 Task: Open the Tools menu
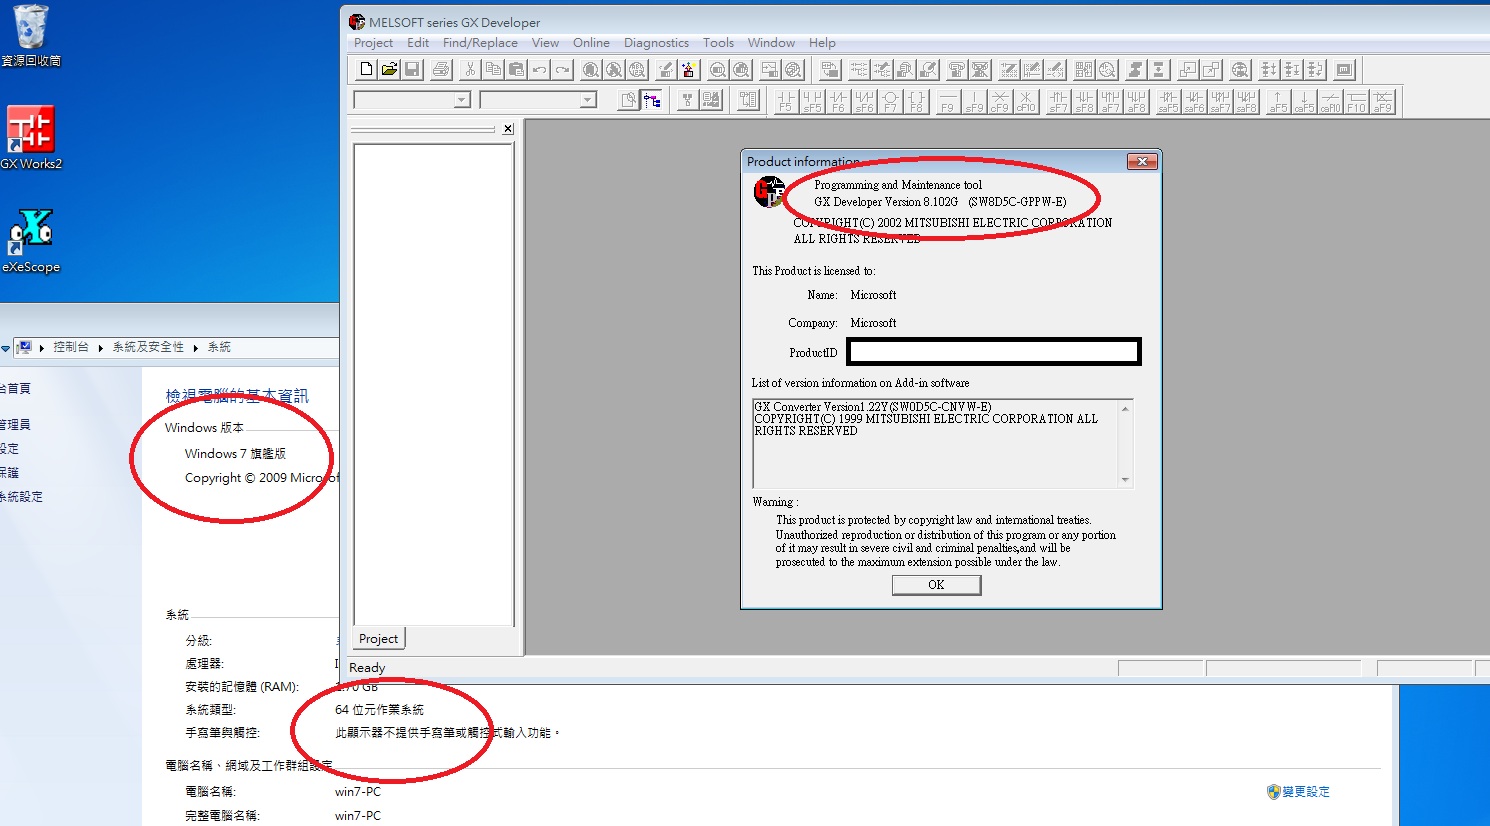pos(718,43)
